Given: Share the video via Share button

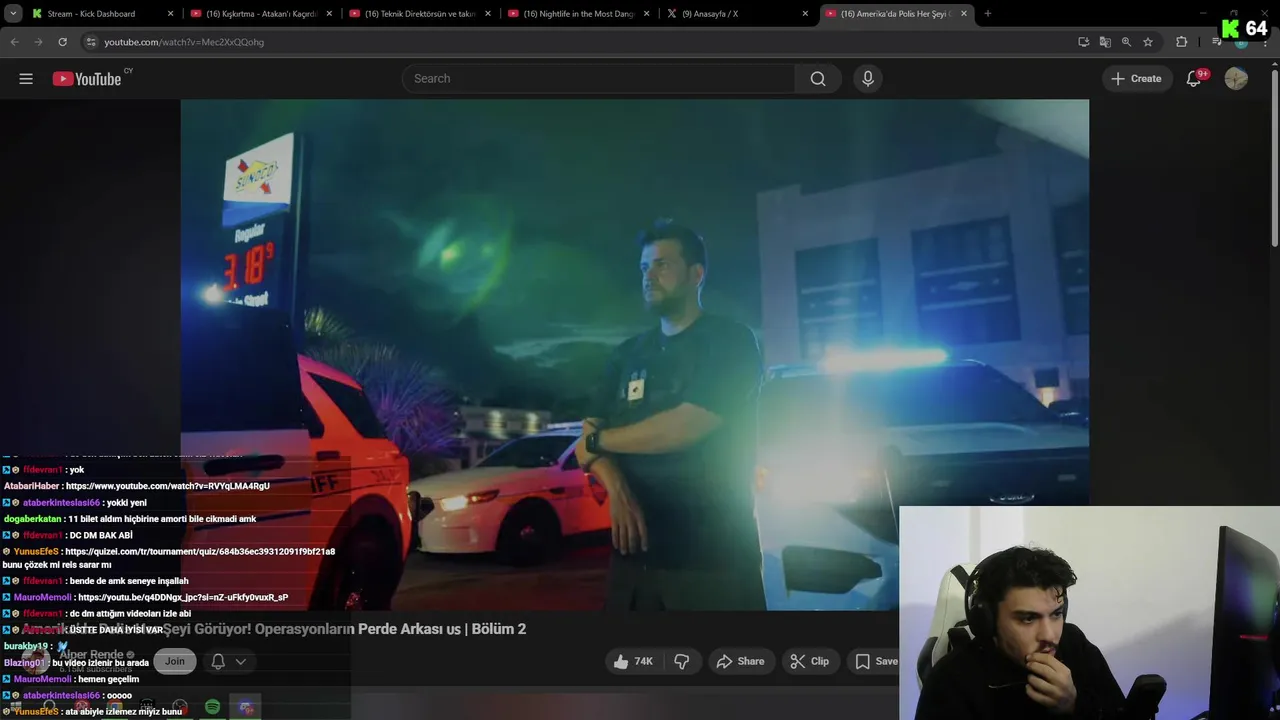Looking at the screenshot, I should (x=741, y=661).
